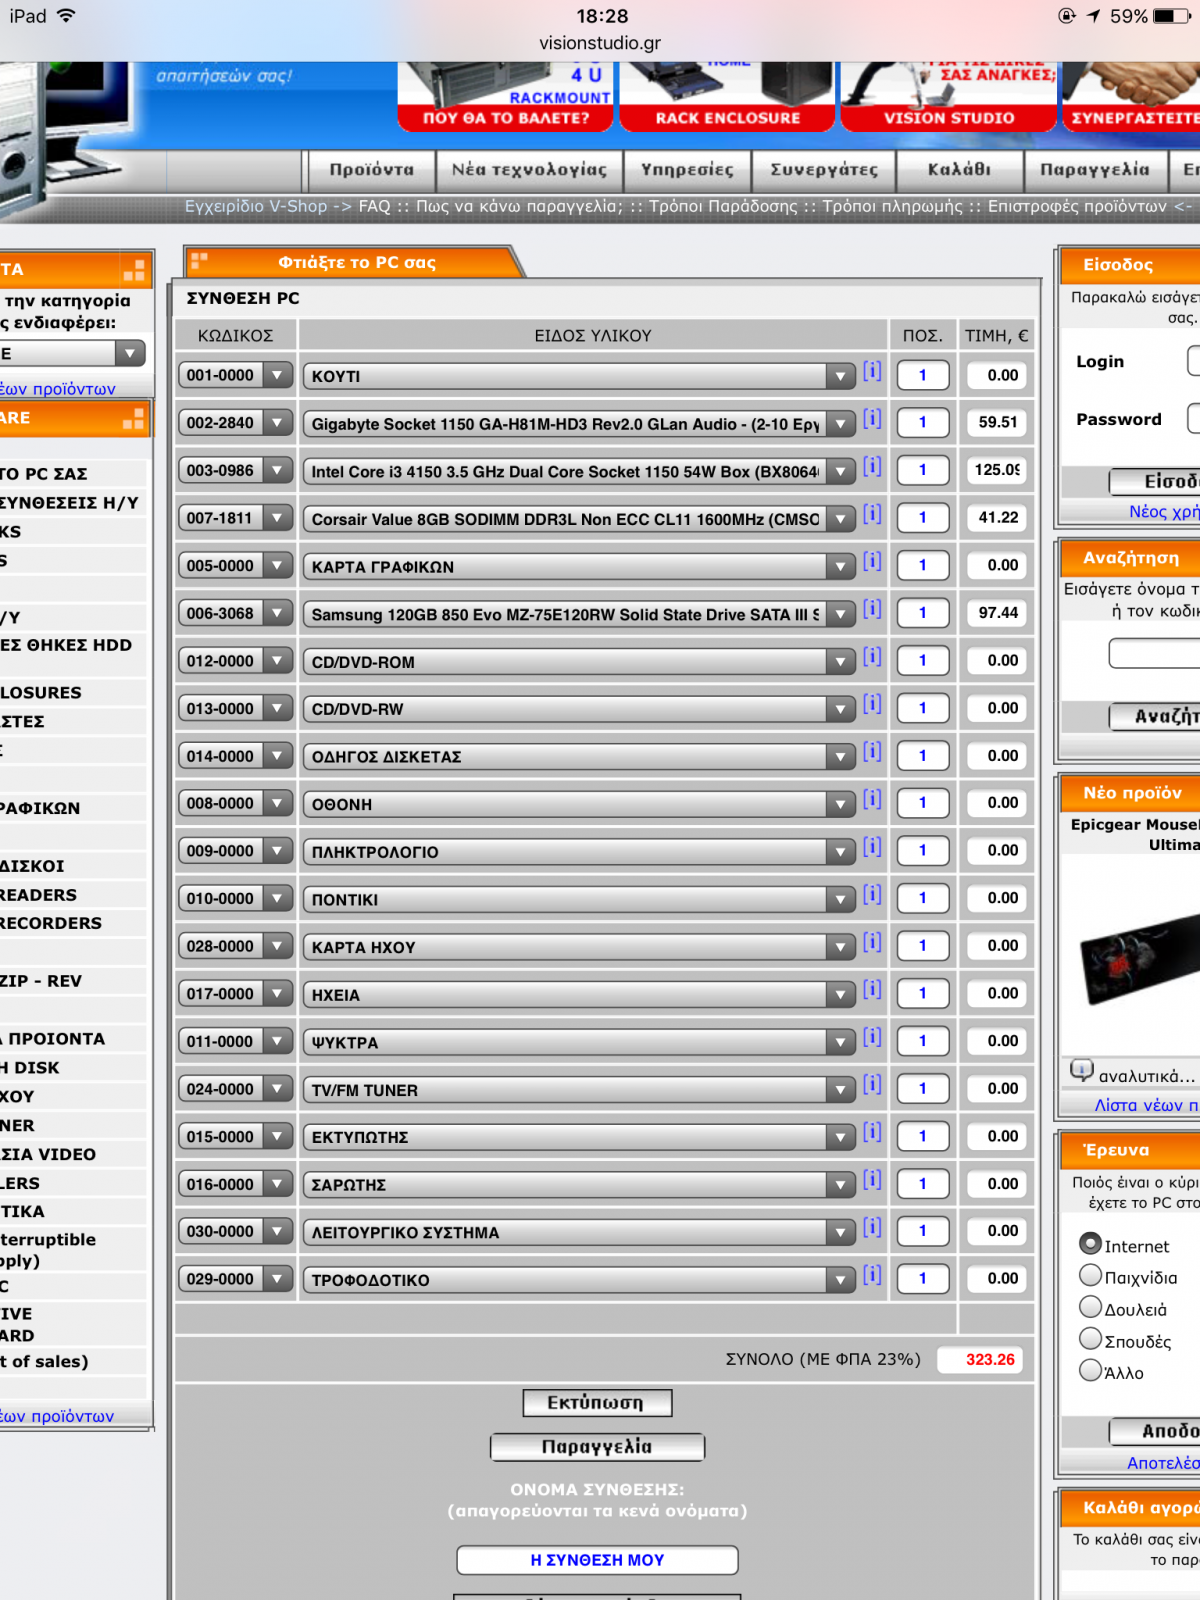Open info icon for ΛΕΙΤΟΥΡΓΙΚΟ ΣΥΣΤΗΜΑ row

tap(872, 1227)
